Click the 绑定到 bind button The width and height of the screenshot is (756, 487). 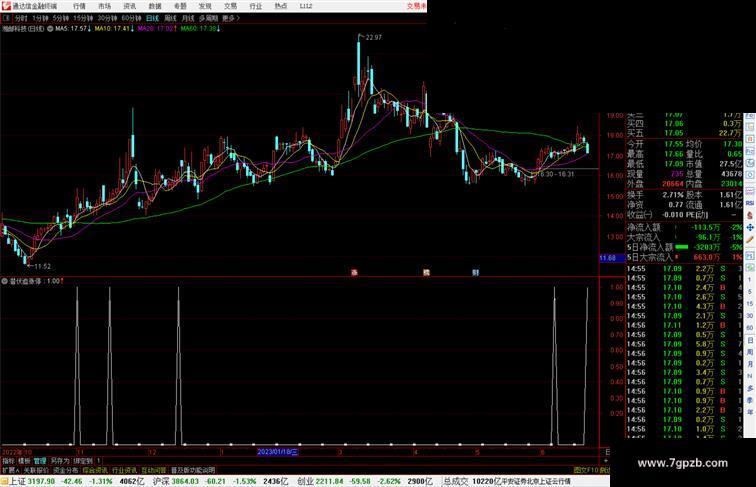tap(83, 461)
